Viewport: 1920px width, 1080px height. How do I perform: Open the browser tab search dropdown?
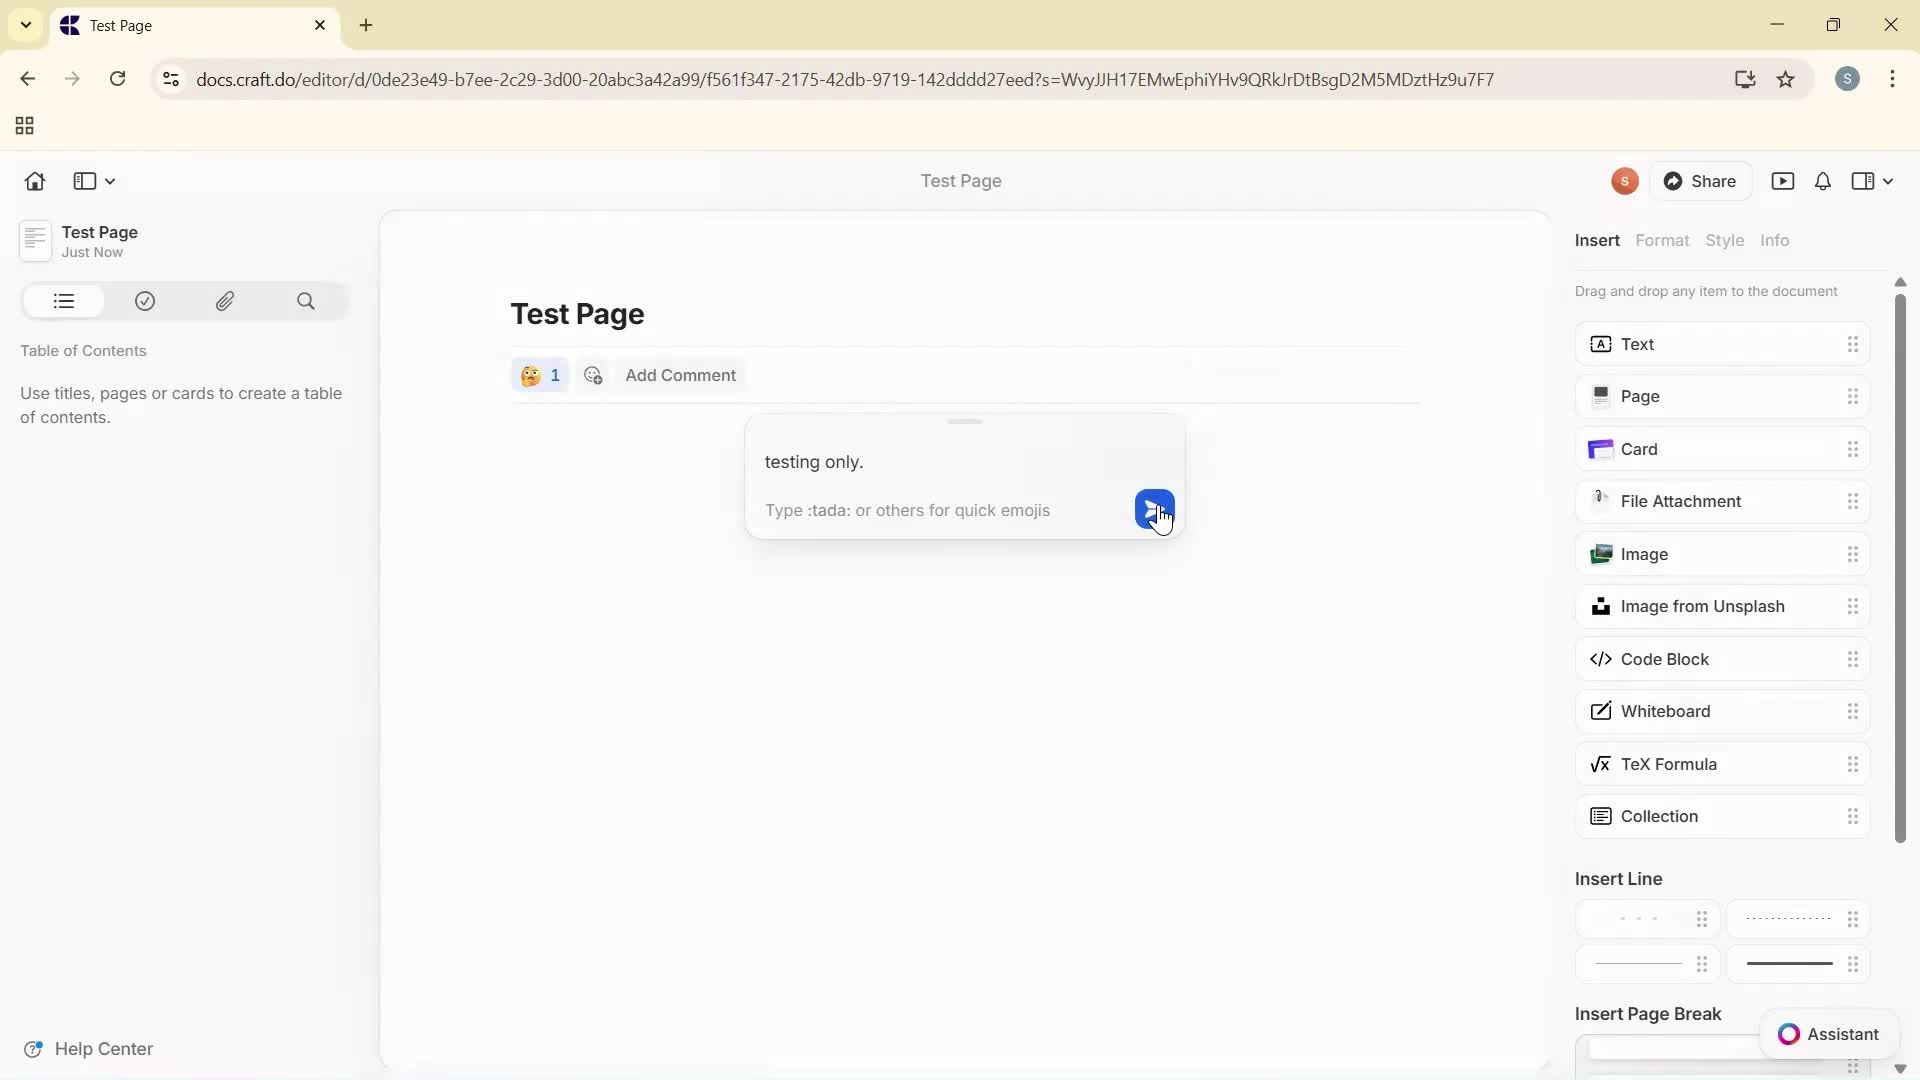pyautogui.click(x=26, y=25)
